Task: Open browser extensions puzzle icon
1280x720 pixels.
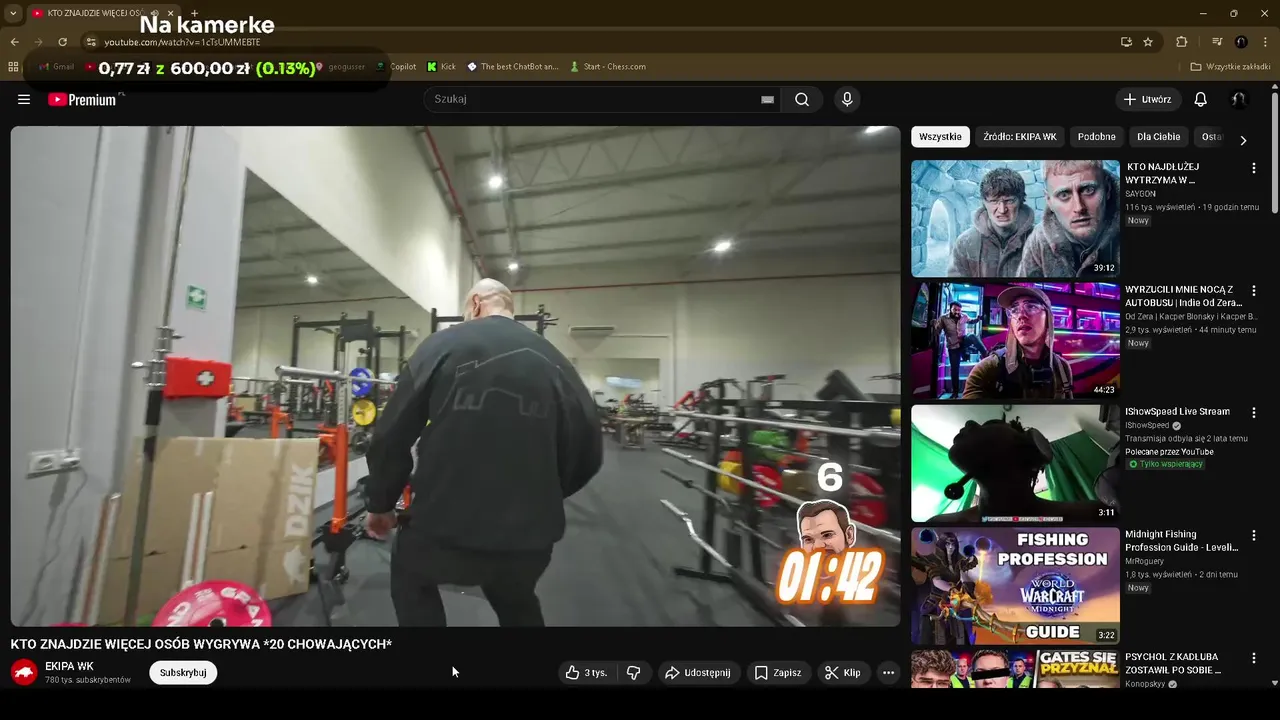Action: pos(1181,42)
